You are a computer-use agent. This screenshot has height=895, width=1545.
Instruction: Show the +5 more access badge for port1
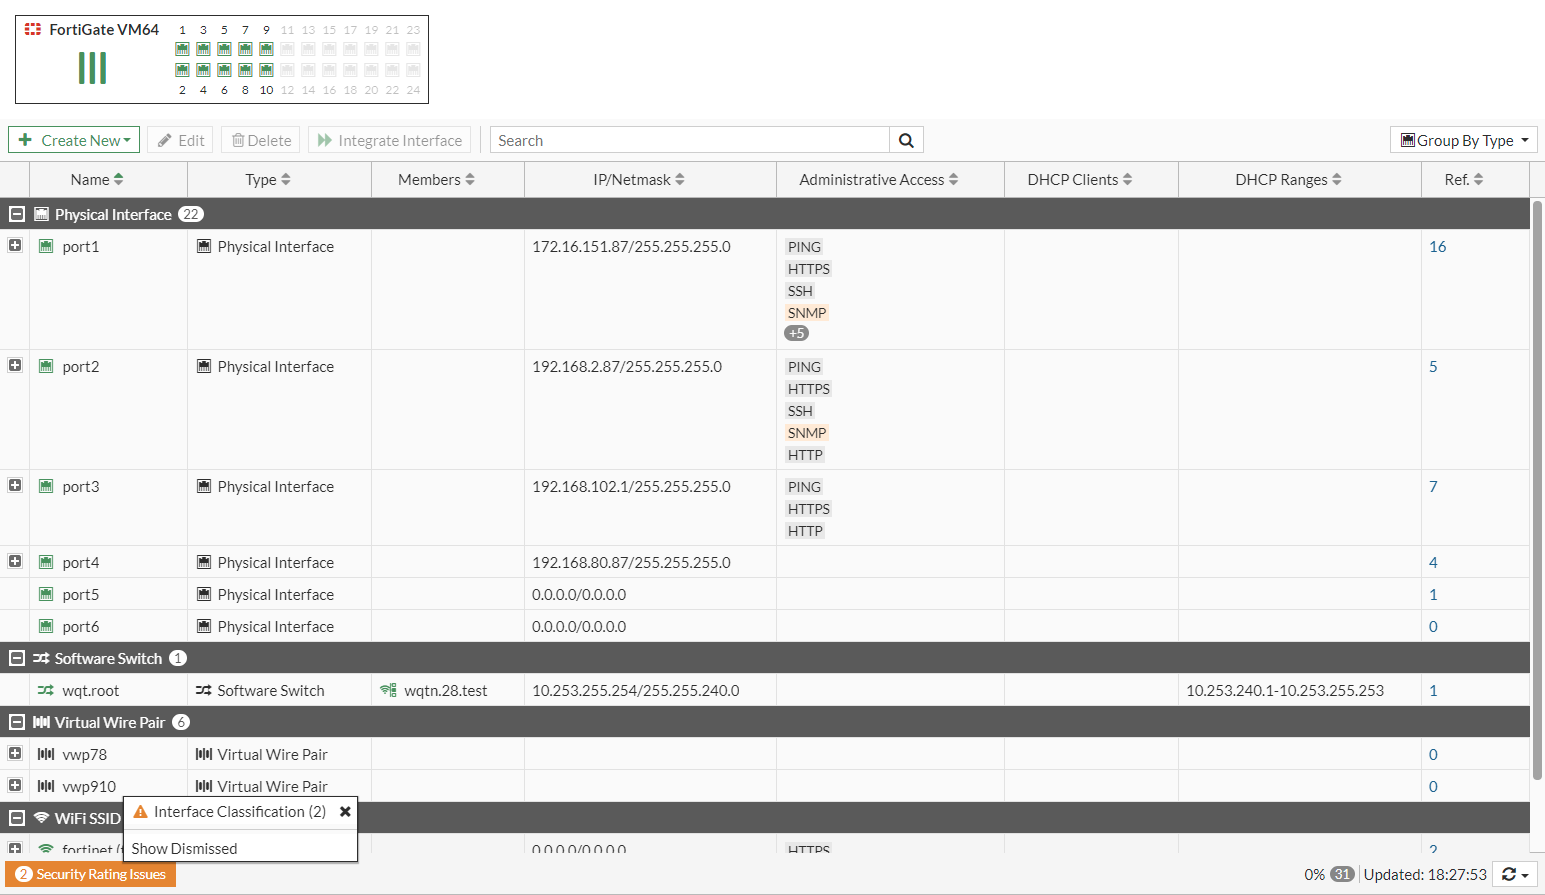pos(797,333)
